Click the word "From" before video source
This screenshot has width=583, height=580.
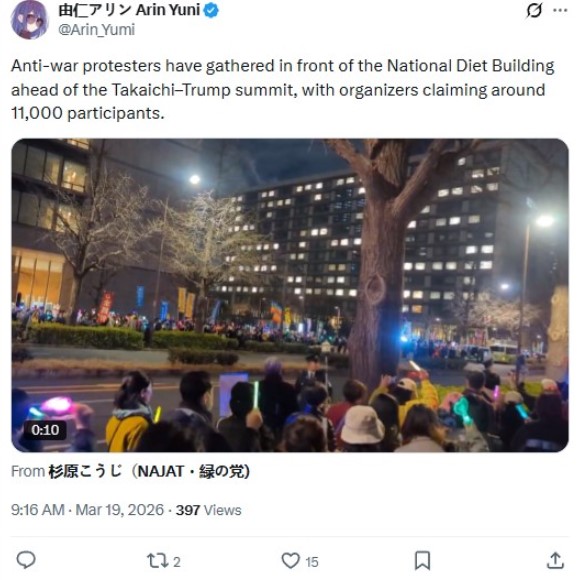(x=28, y=472)
